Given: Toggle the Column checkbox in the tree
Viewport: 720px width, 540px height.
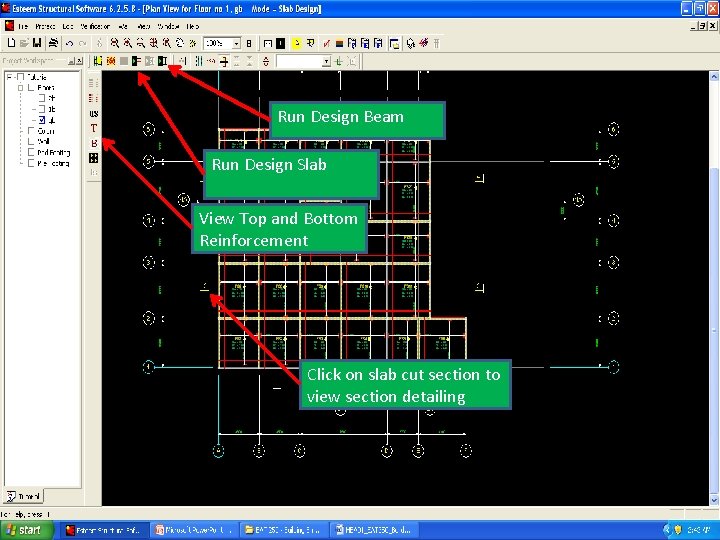Looking at the screenshot, I should [31, 131].
